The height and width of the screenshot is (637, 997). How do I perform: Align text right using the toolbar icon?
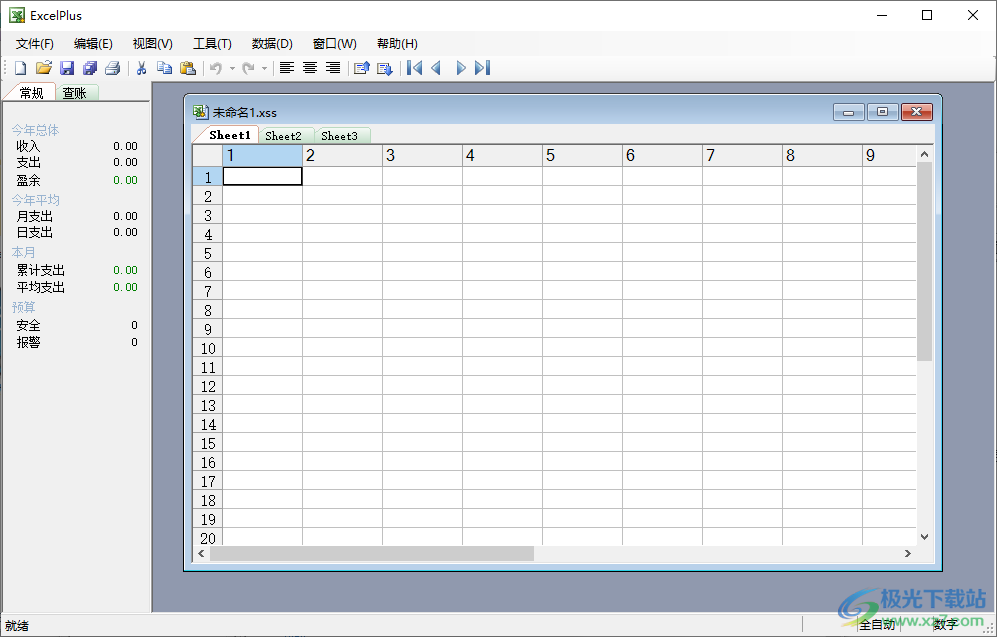pos(333,68)
